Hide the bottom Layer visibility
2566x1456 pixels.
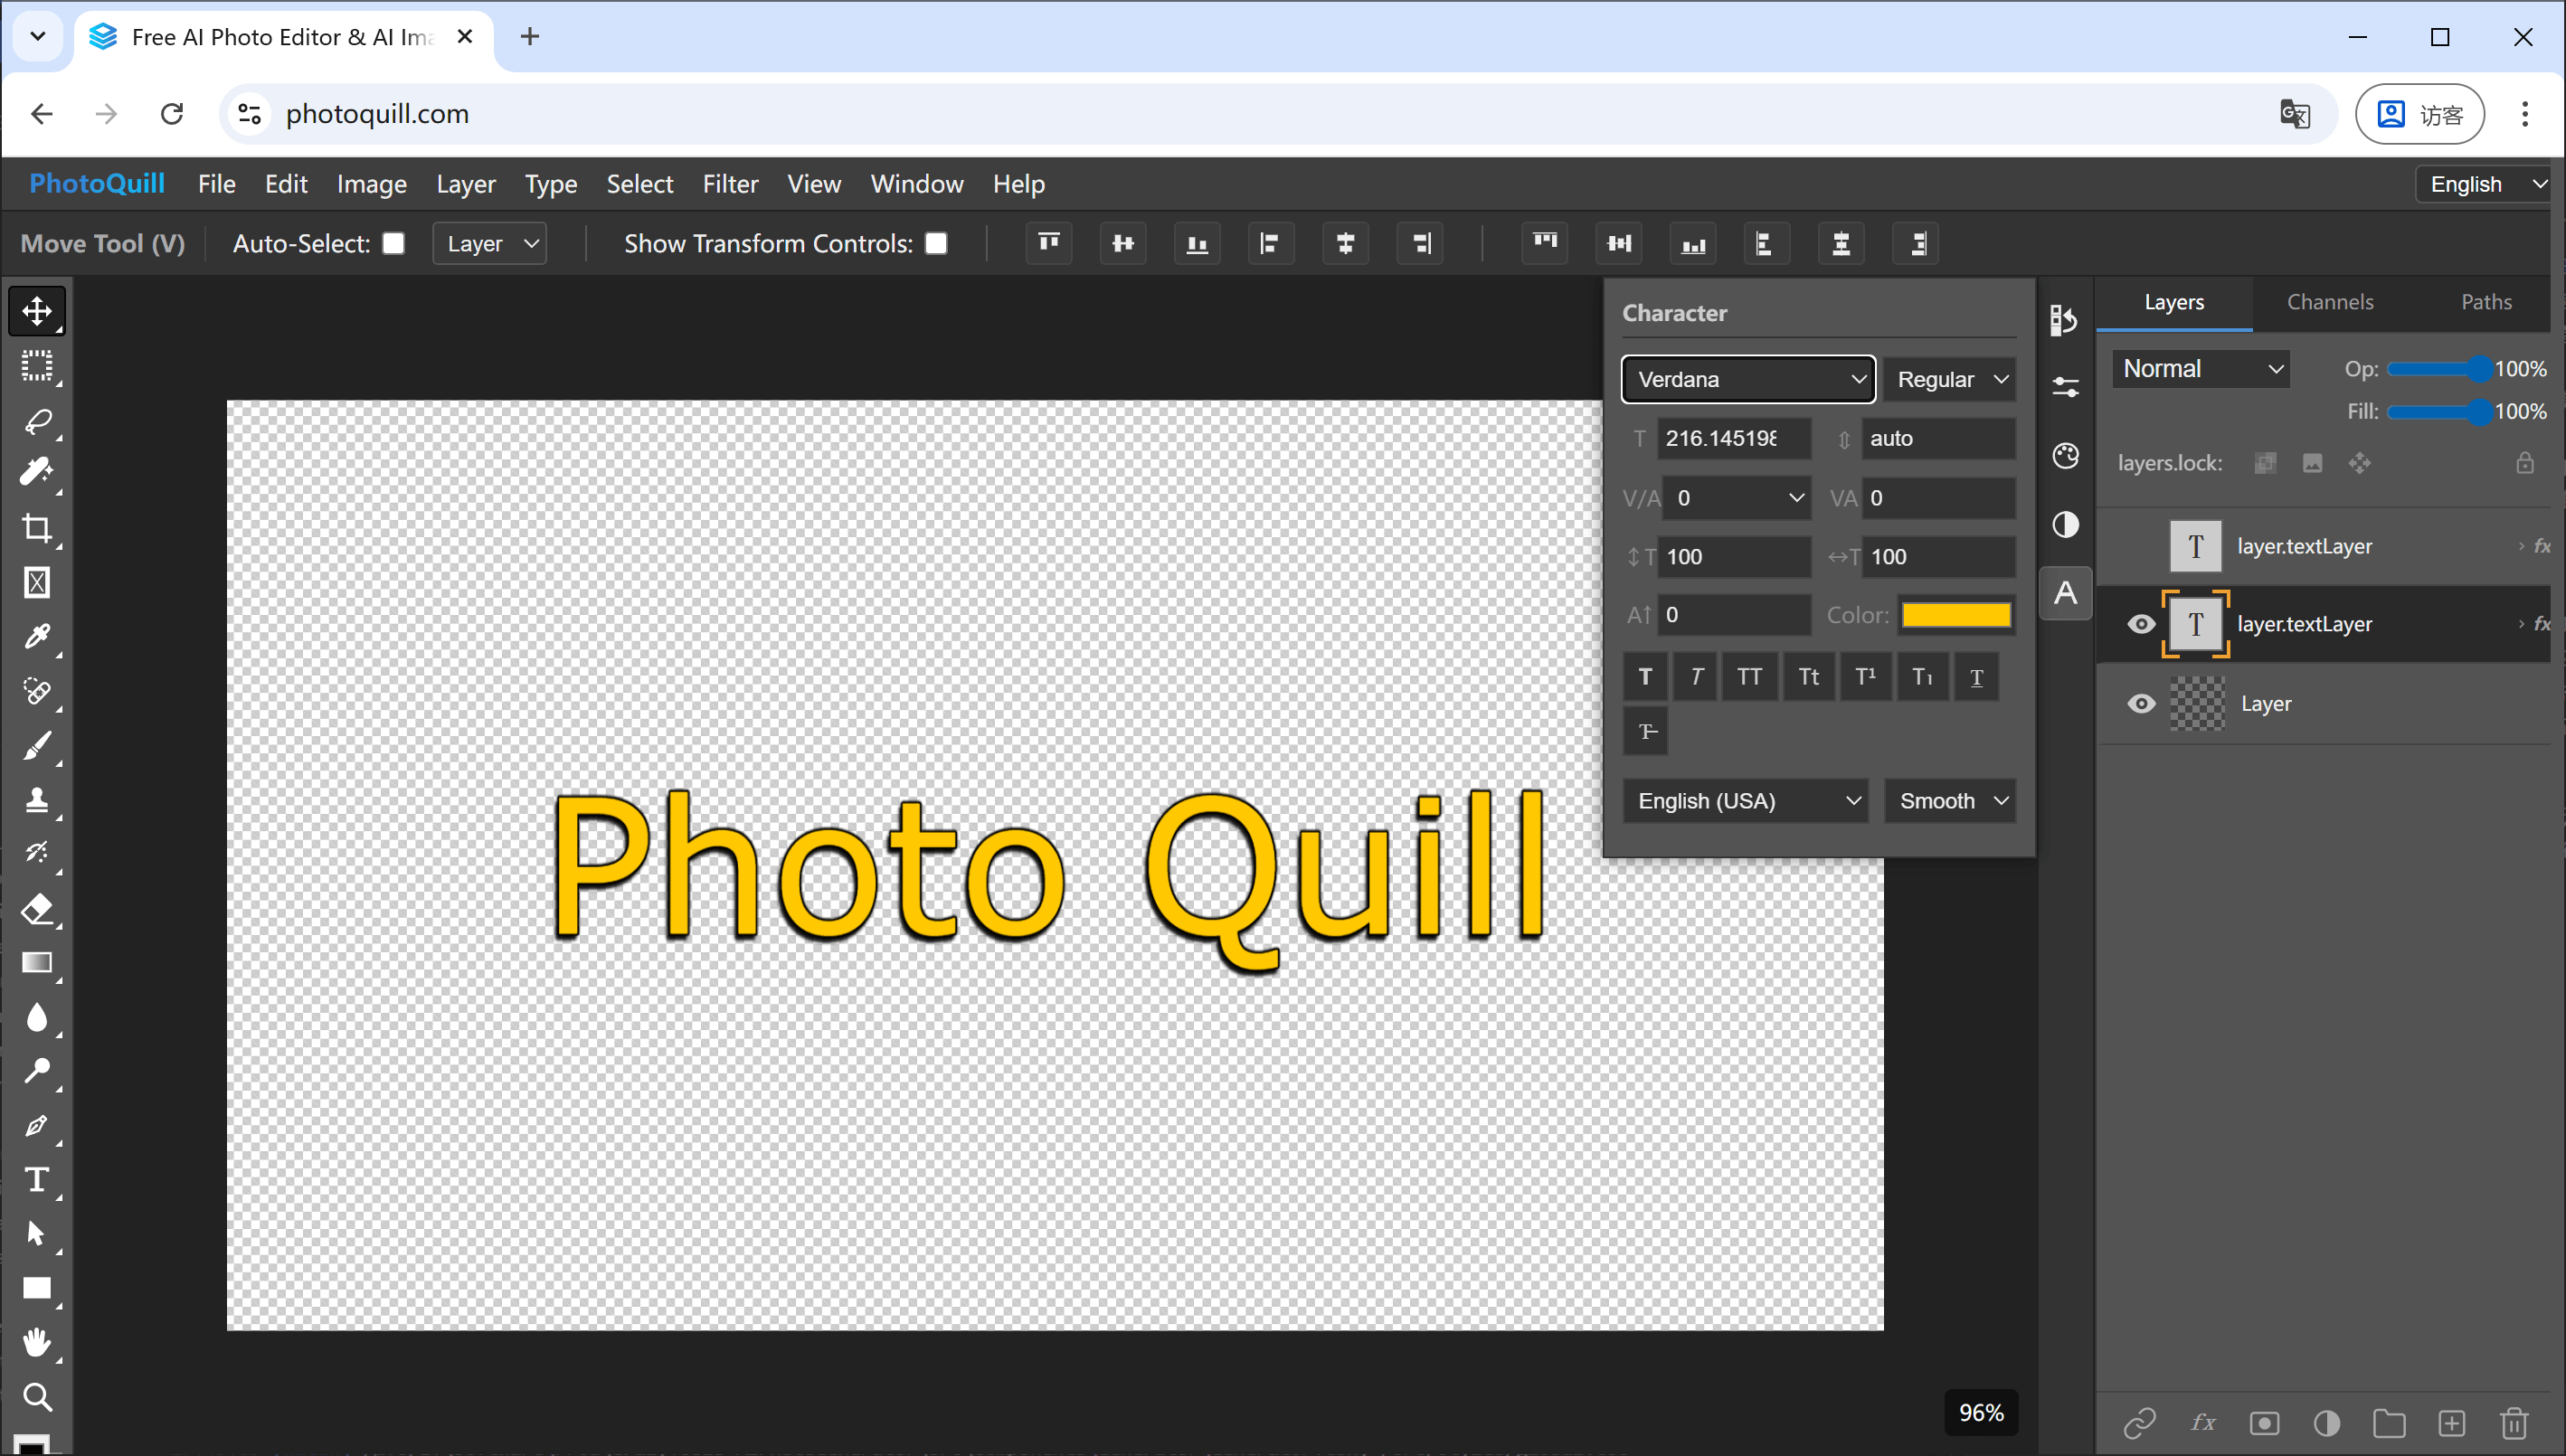pyautogui.click(x=2141, y=703)
